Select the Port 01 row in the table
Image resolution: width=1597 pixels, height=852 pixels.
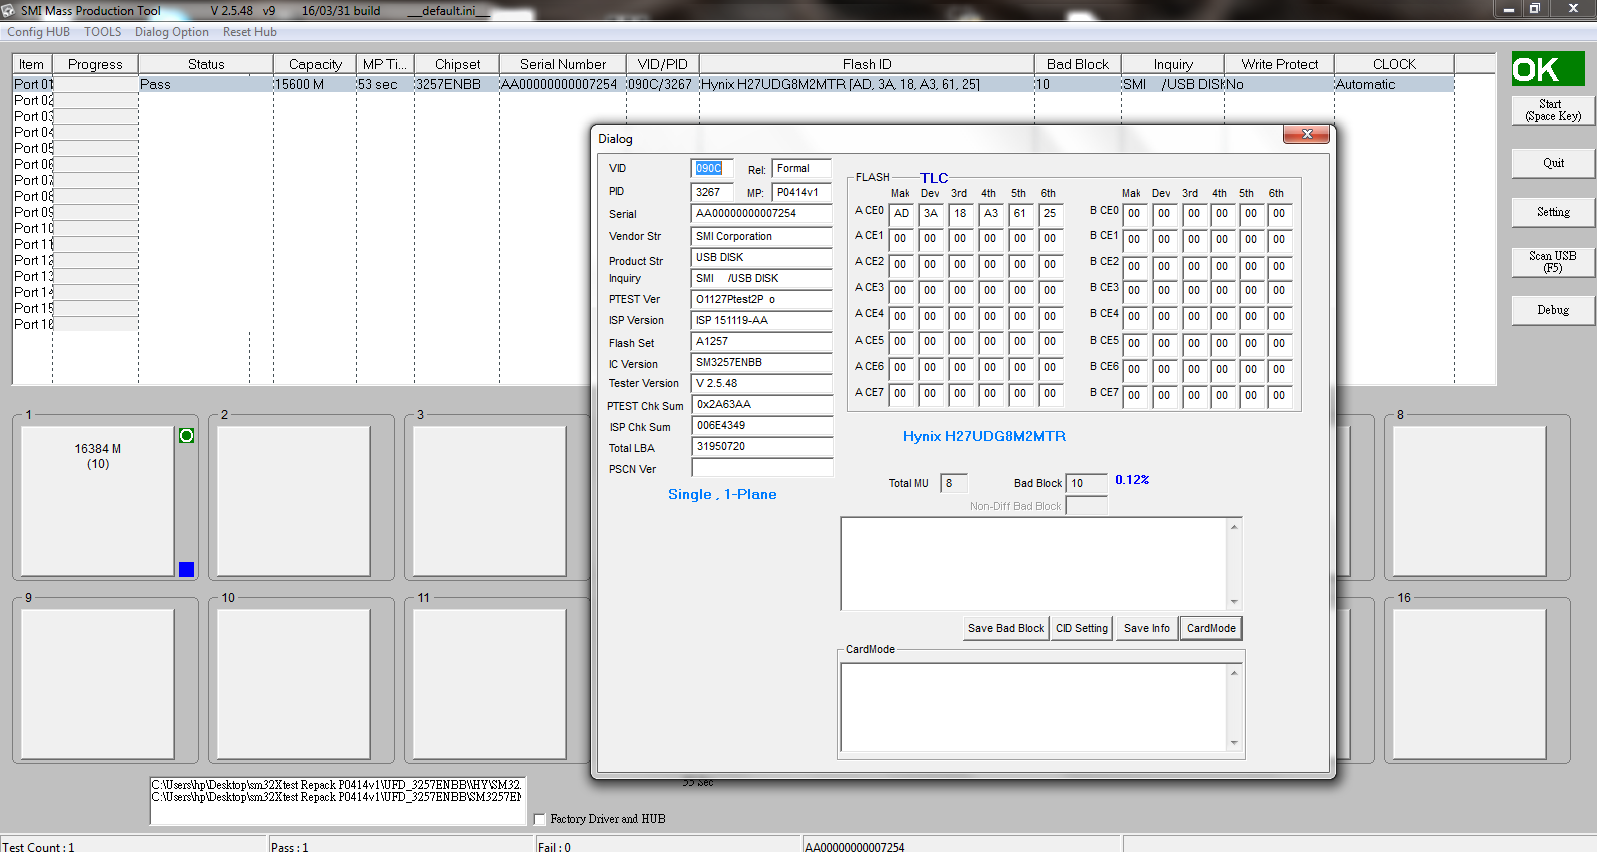(733, 84)
